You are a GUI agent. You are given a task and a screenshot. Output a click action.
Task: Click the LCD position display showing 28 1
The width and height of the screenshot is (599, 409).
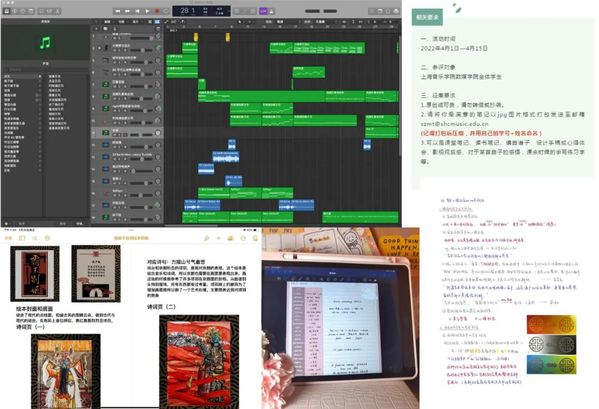(188, 11)
